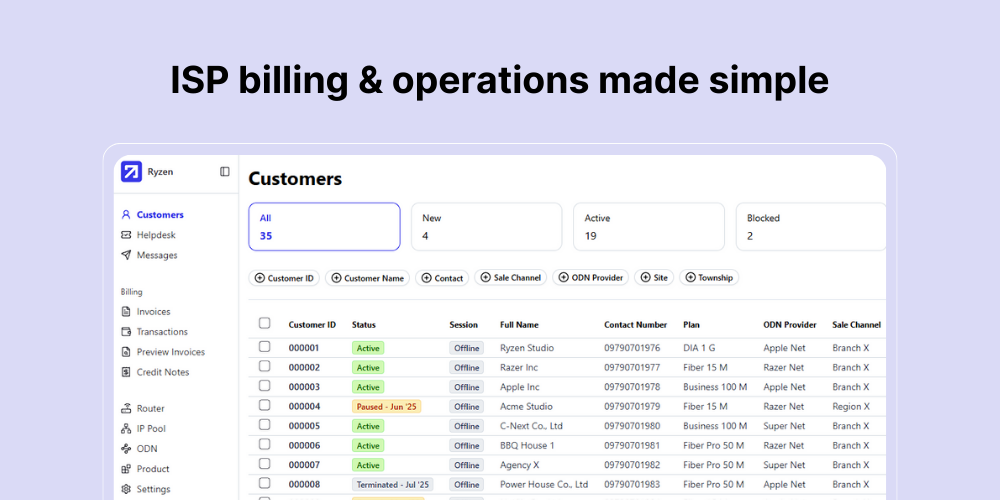Screen dimensions: 1000x500
Task: Open Preview Invoices link in sidebar
Action: pos(170,352)
